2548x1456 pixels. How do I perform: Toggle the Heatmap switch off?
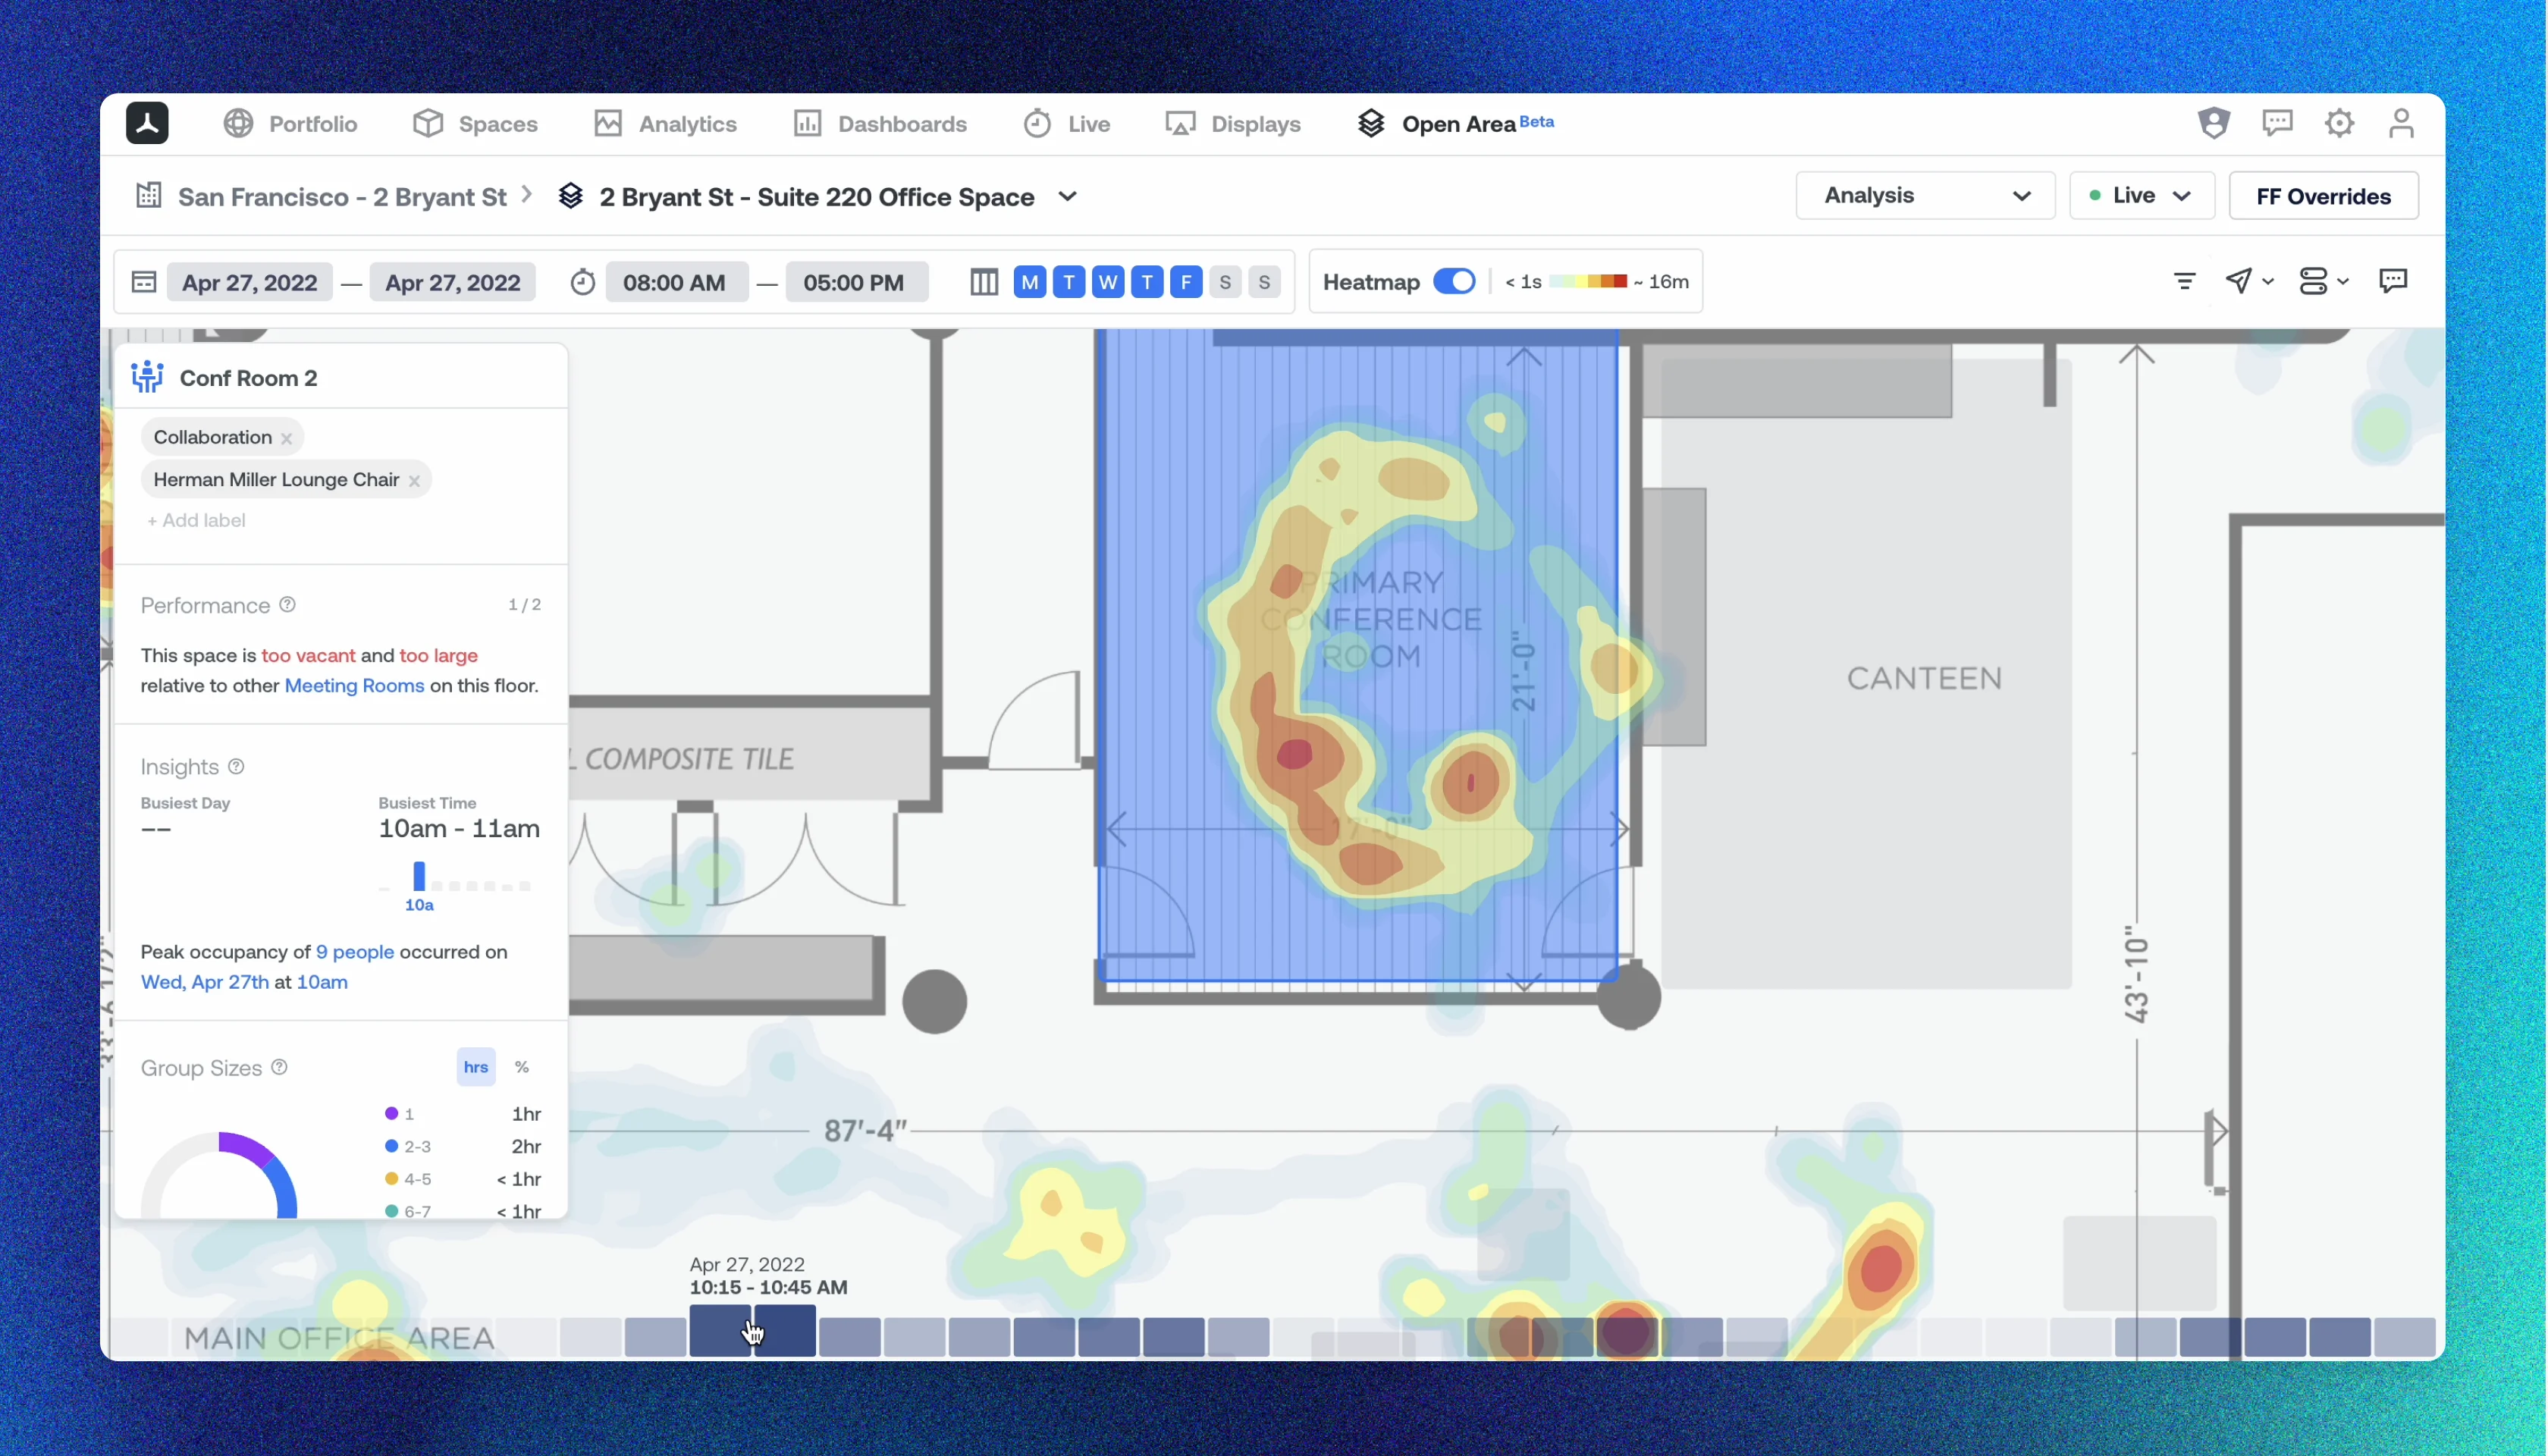point(1454,282)
